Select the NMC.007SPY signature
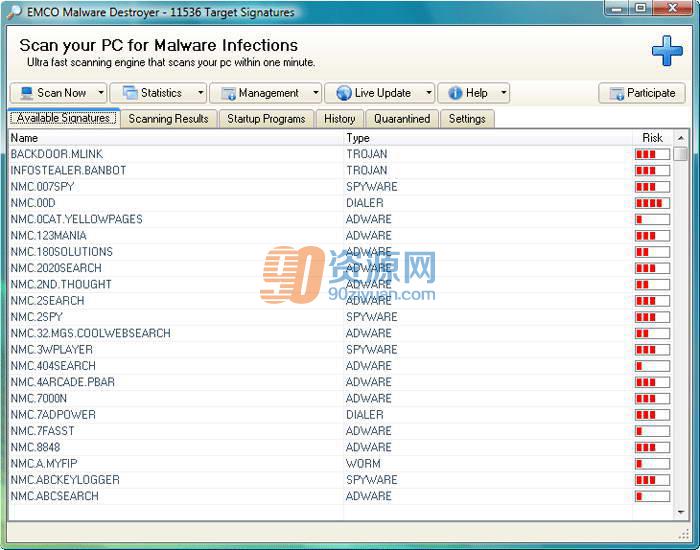Screen dimensions: 700x550 (x=341, y=187)
